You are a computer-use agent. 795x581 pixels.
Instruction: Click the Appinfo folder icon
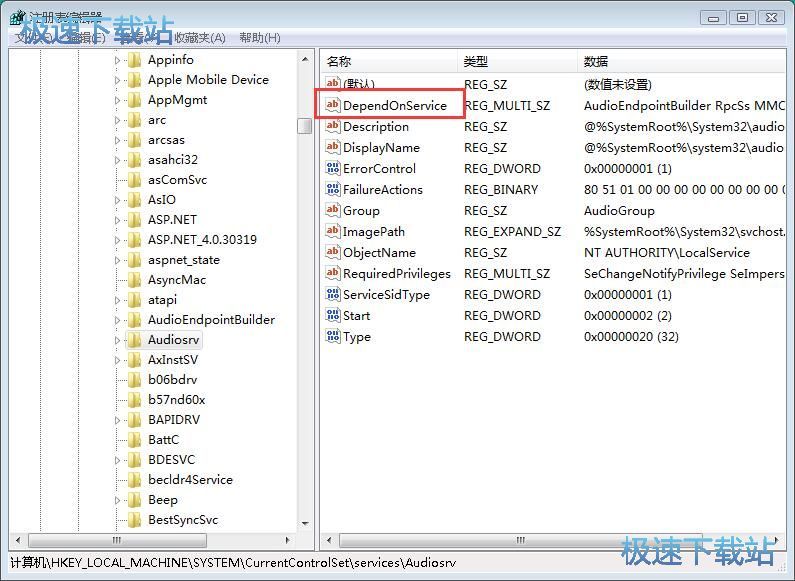[134, 60]
